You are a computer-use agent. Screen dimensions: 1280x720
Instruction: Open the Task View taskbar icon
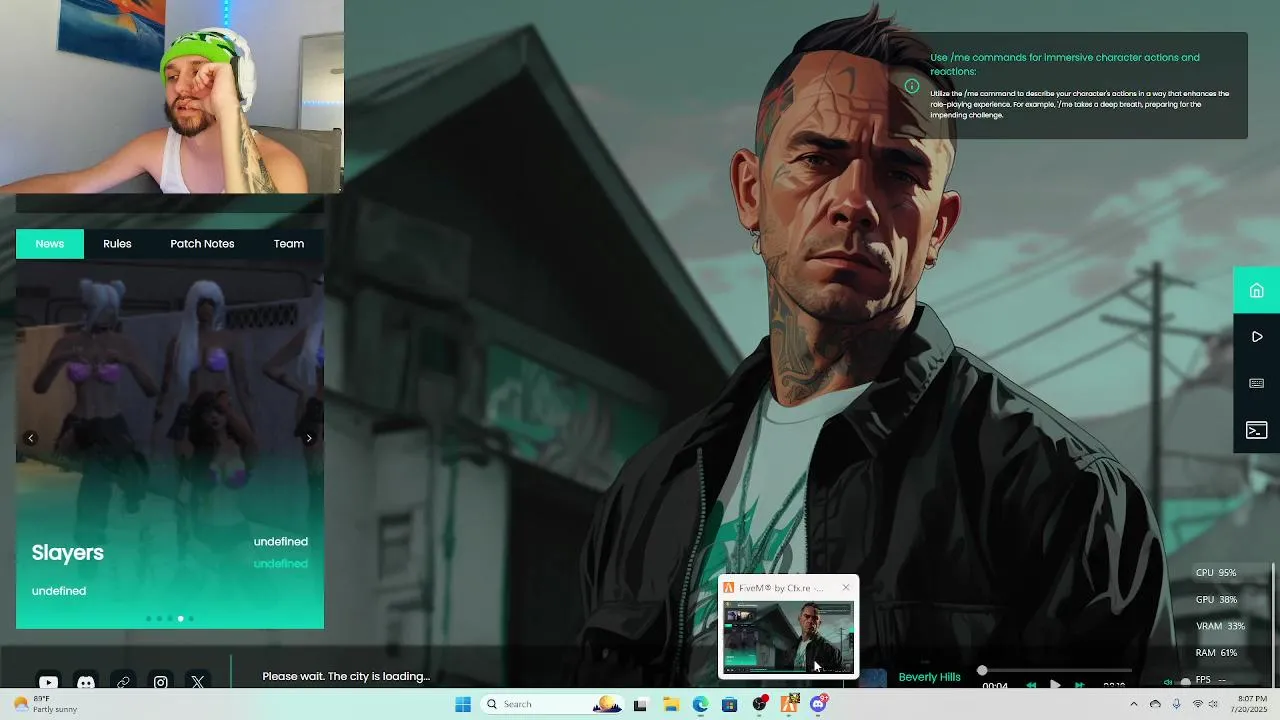tap(640, 704)
